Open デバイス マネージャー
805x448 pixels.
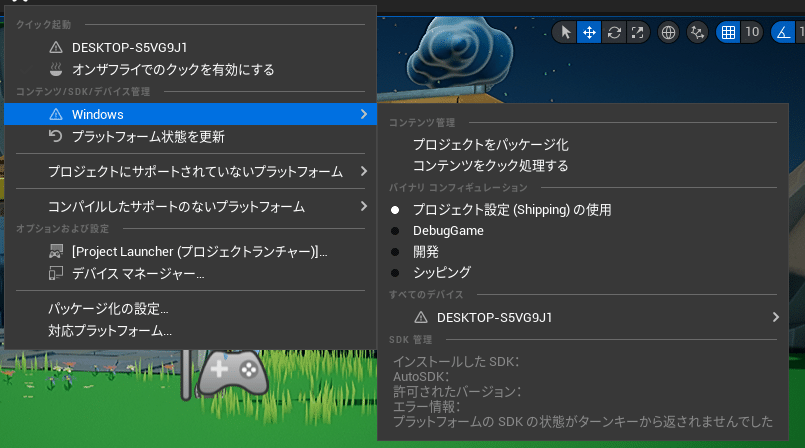(x=190, y=274)
